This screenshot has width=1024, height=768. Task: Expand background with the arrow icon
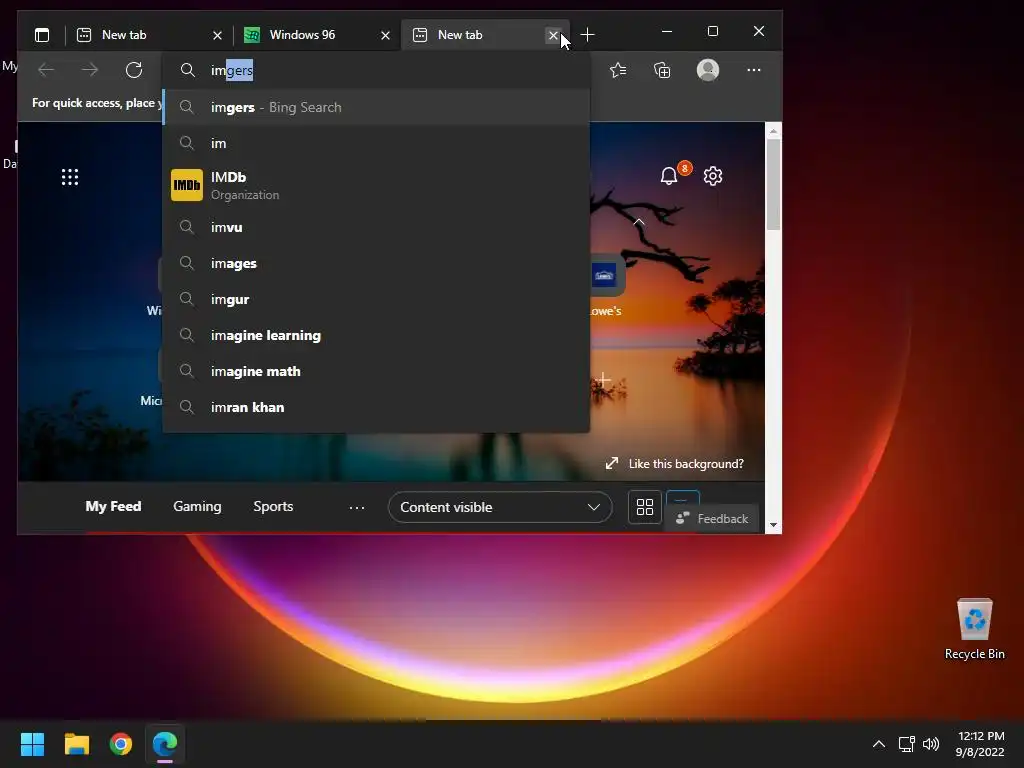611,464
